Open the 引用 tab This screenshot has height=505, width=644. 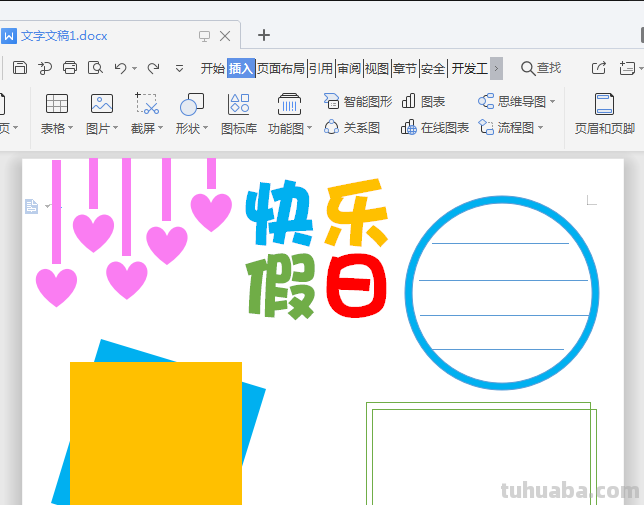(x=320, y=68)
